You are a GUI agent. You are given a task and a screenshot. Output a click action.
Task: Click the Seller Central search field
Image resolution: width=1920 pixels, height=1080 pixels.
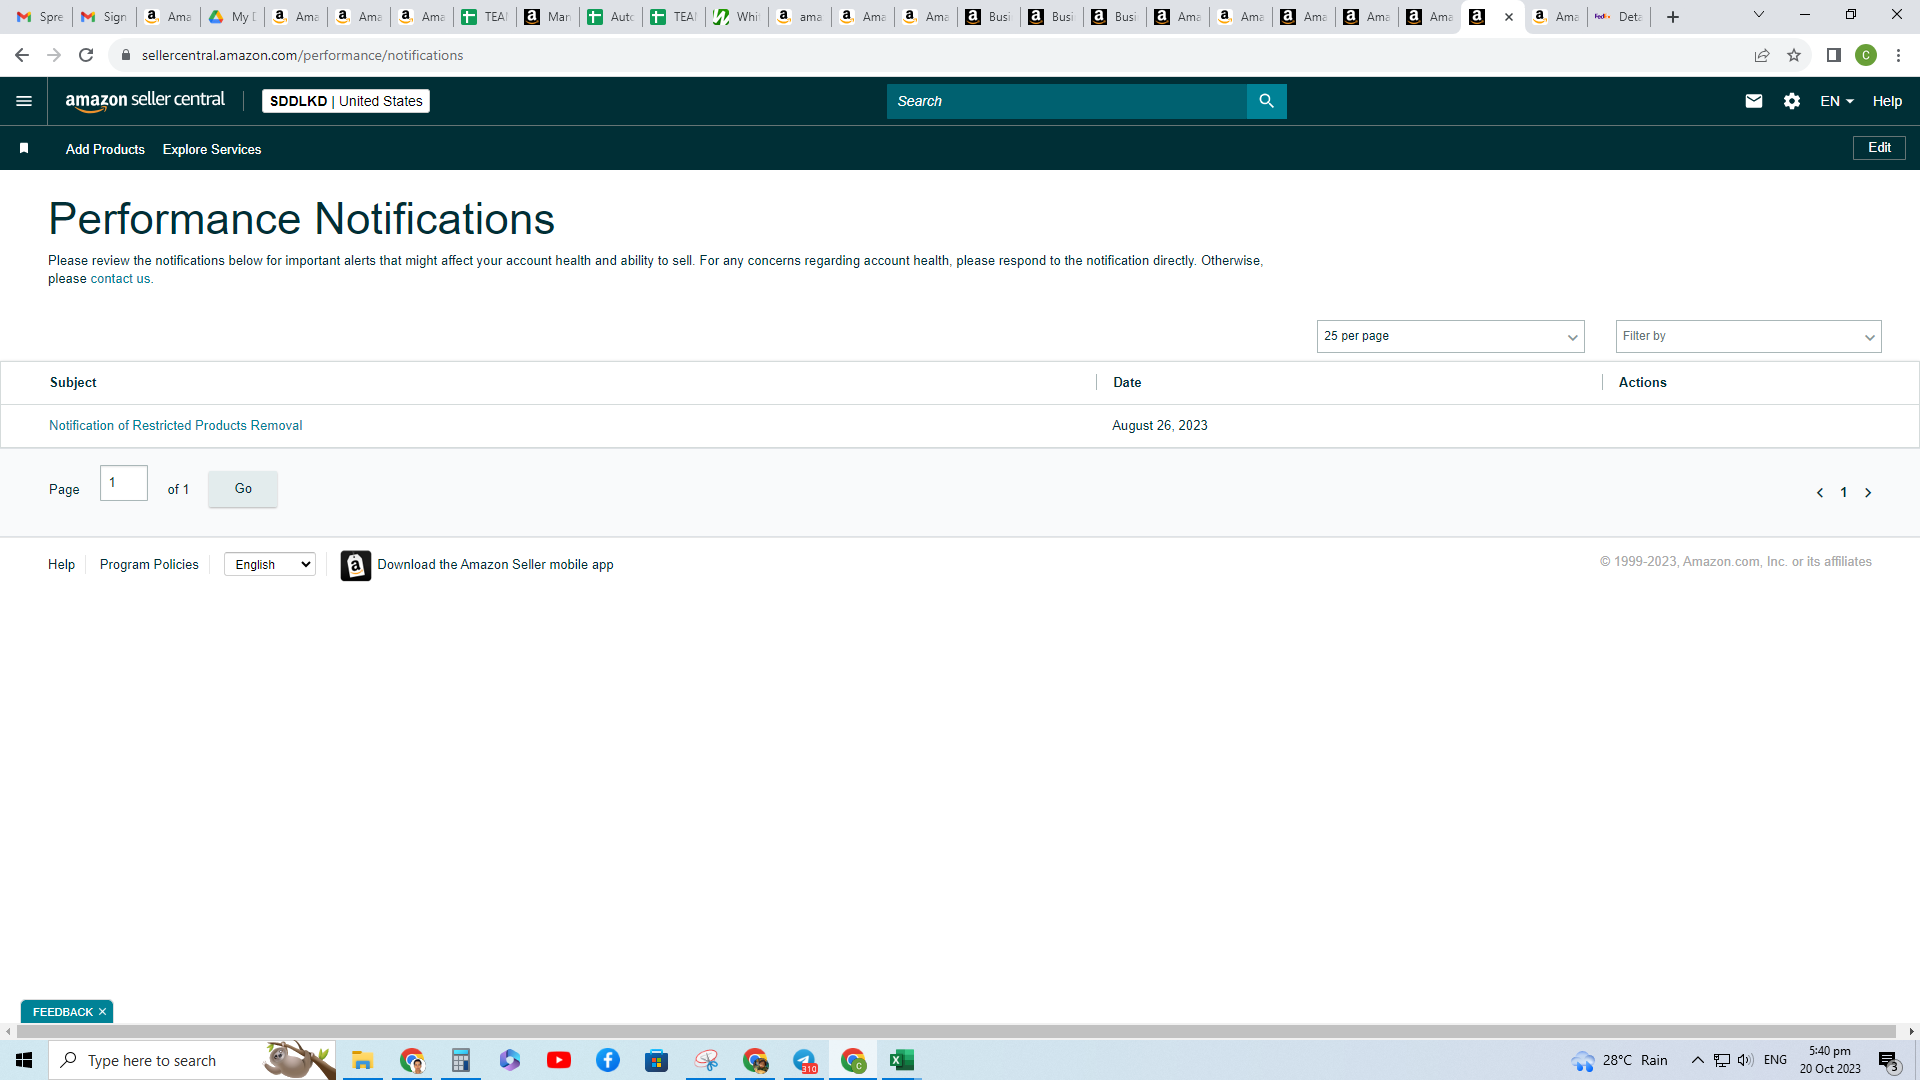[1066, 101]
